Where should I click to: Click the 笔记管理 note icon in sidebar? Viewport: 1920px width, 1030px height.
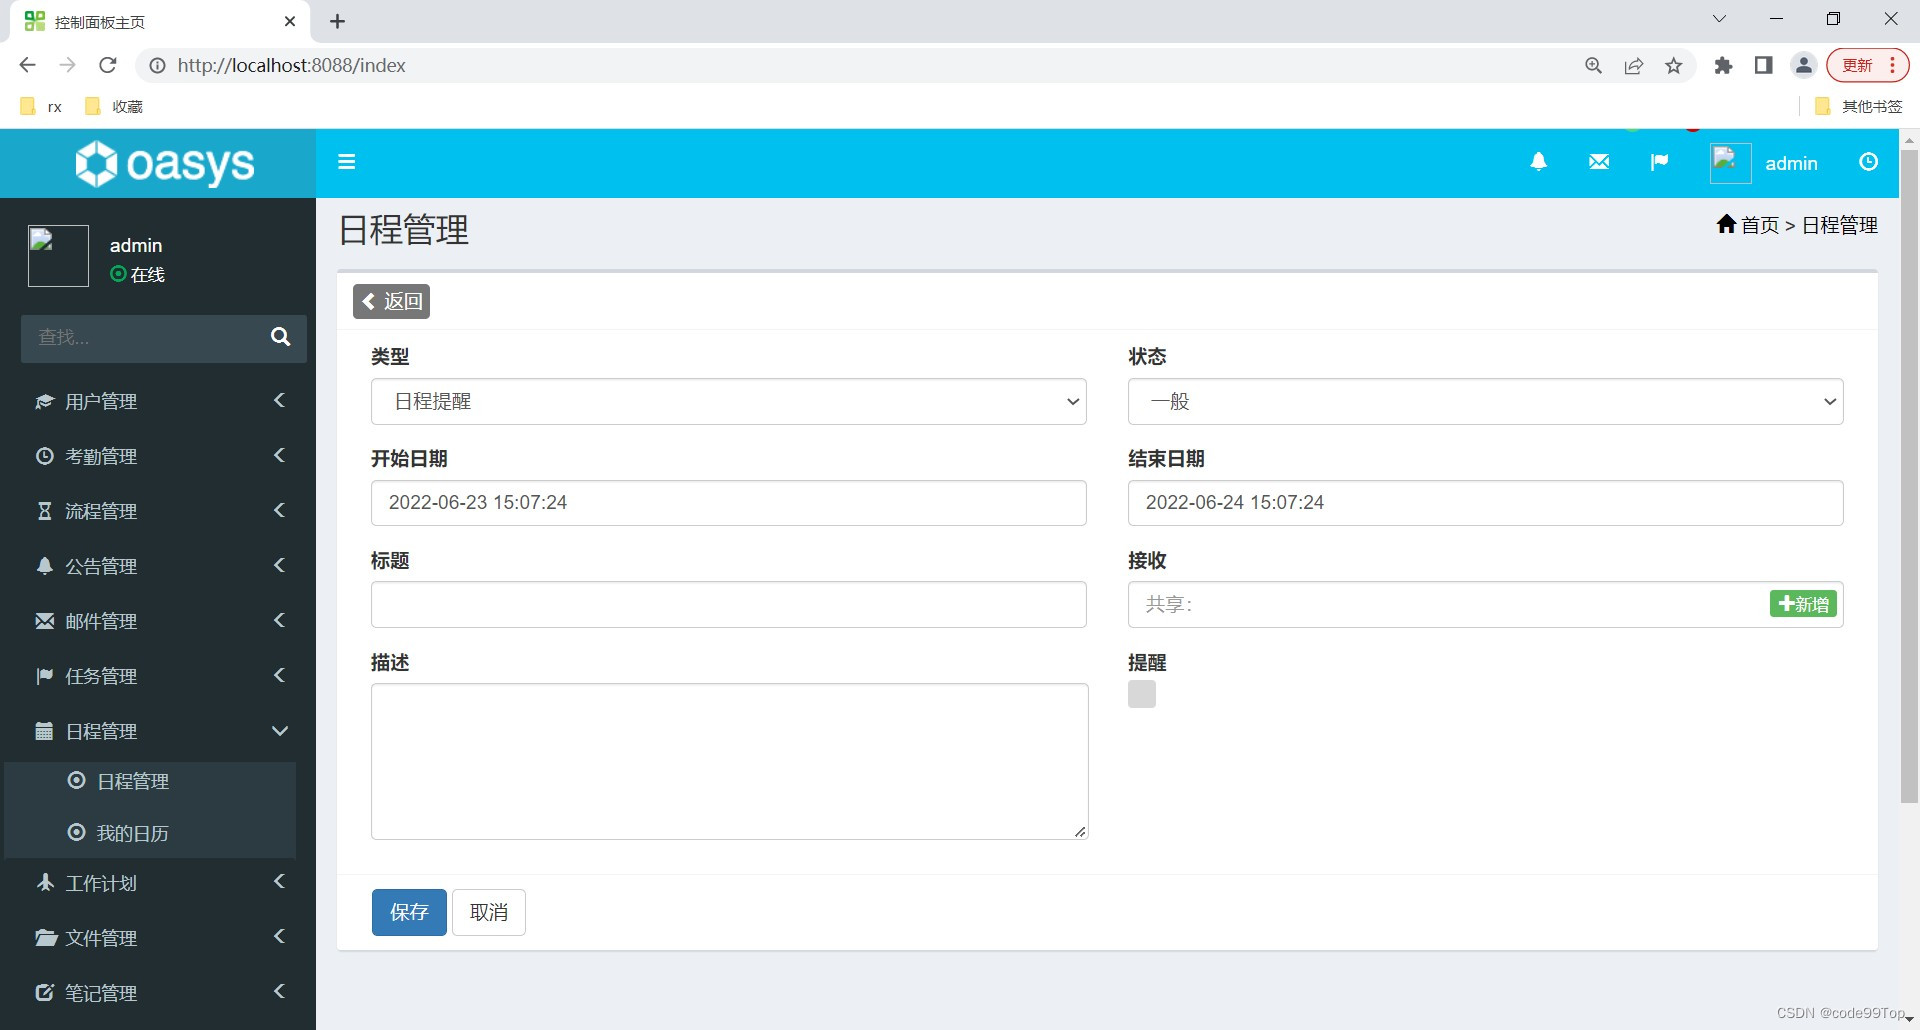[x=44, y=992]
